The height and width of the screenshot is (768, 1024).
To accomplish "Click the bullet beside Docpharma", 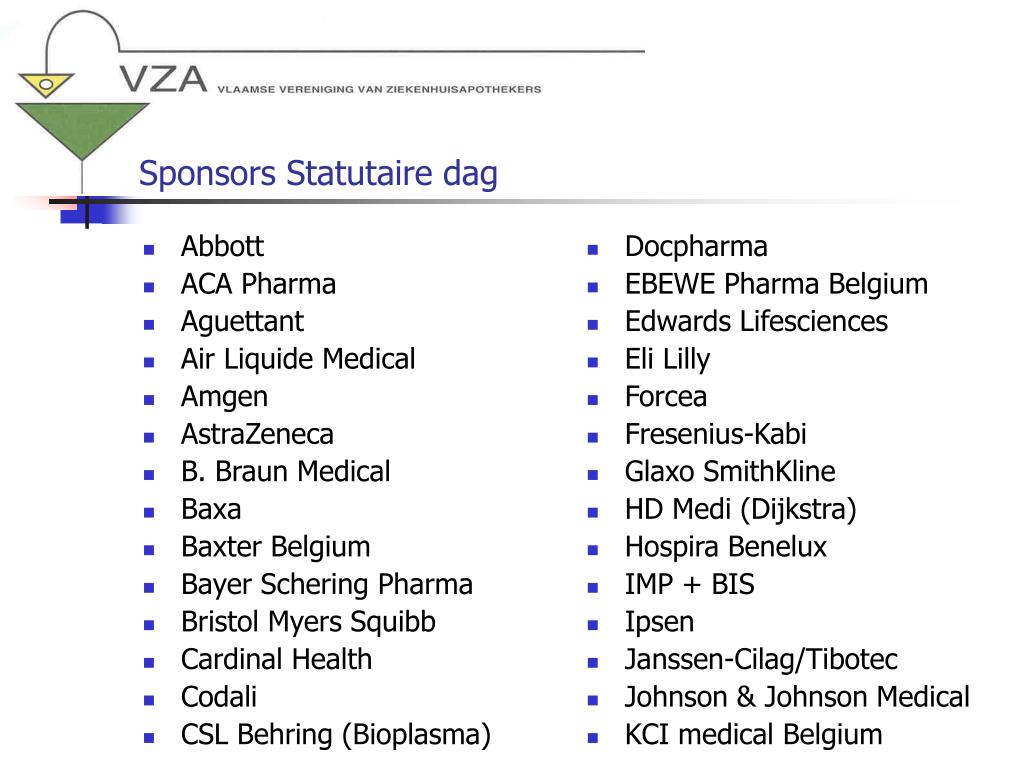I will coord(593,249).
